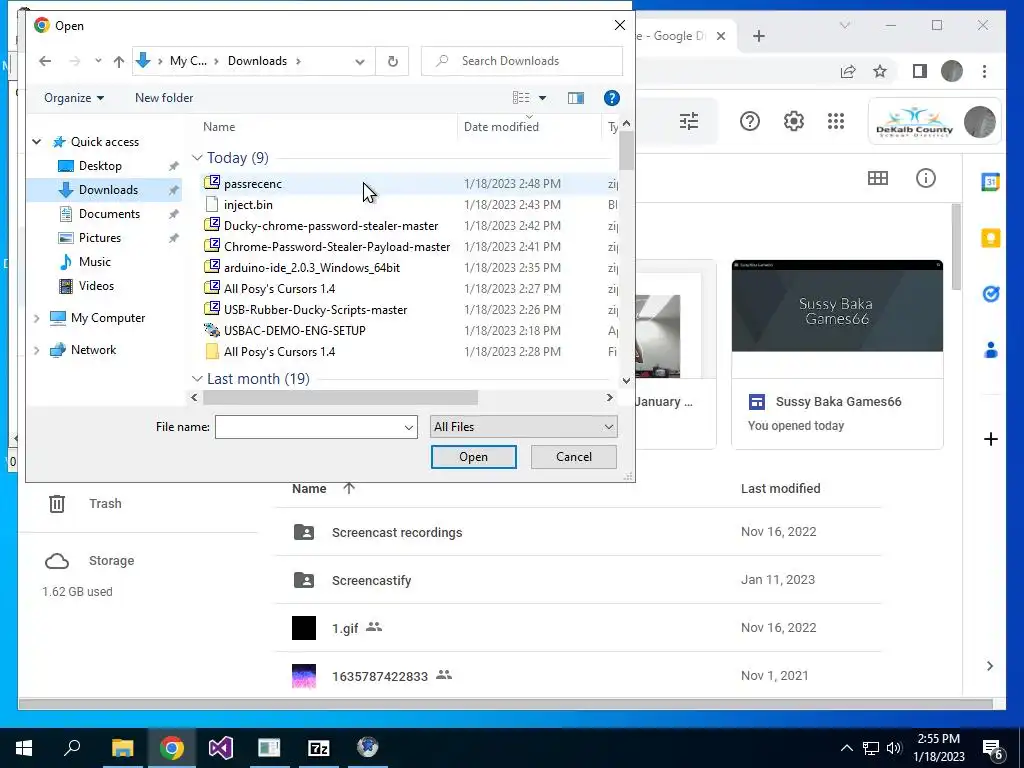This screenshot has width=1024, height=768.
Task: Open Trash in Drive sidebar
Action: tap(104, 504)
